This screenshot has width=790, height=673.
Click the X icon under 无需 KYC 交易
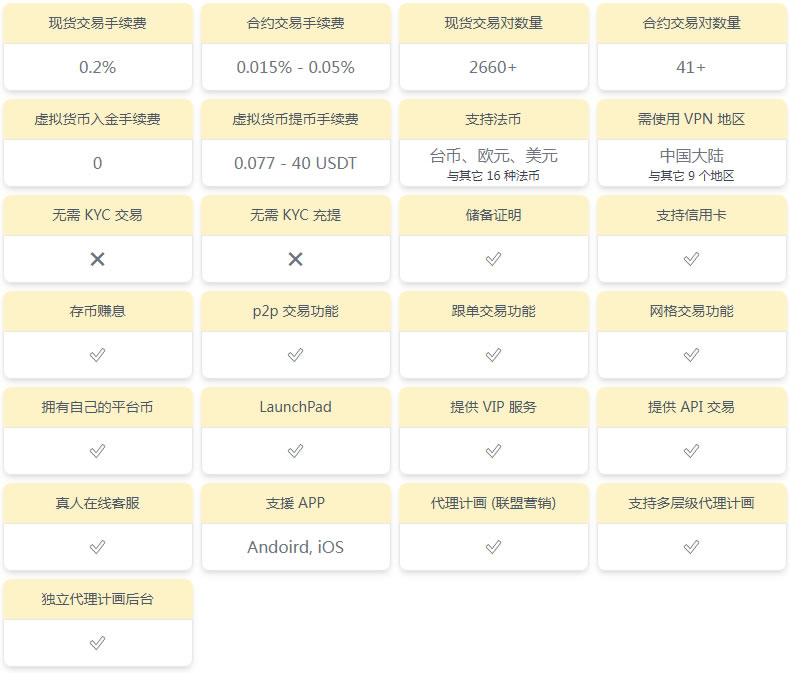coord(97,259)
